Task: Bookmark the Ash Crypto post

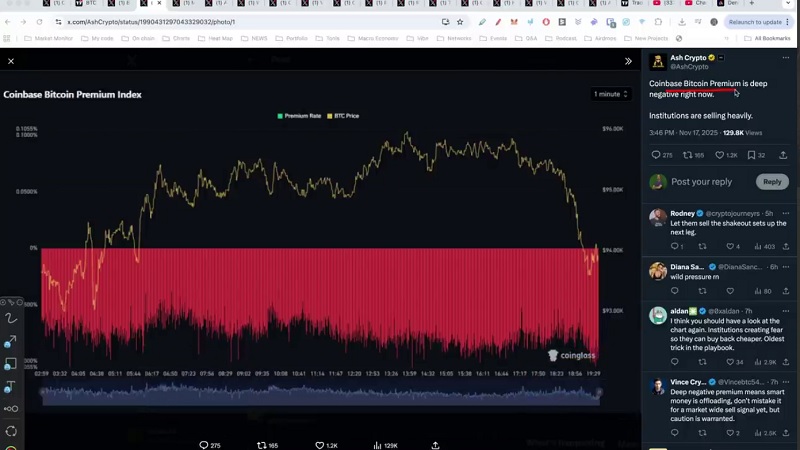Action: coord(755,155)
